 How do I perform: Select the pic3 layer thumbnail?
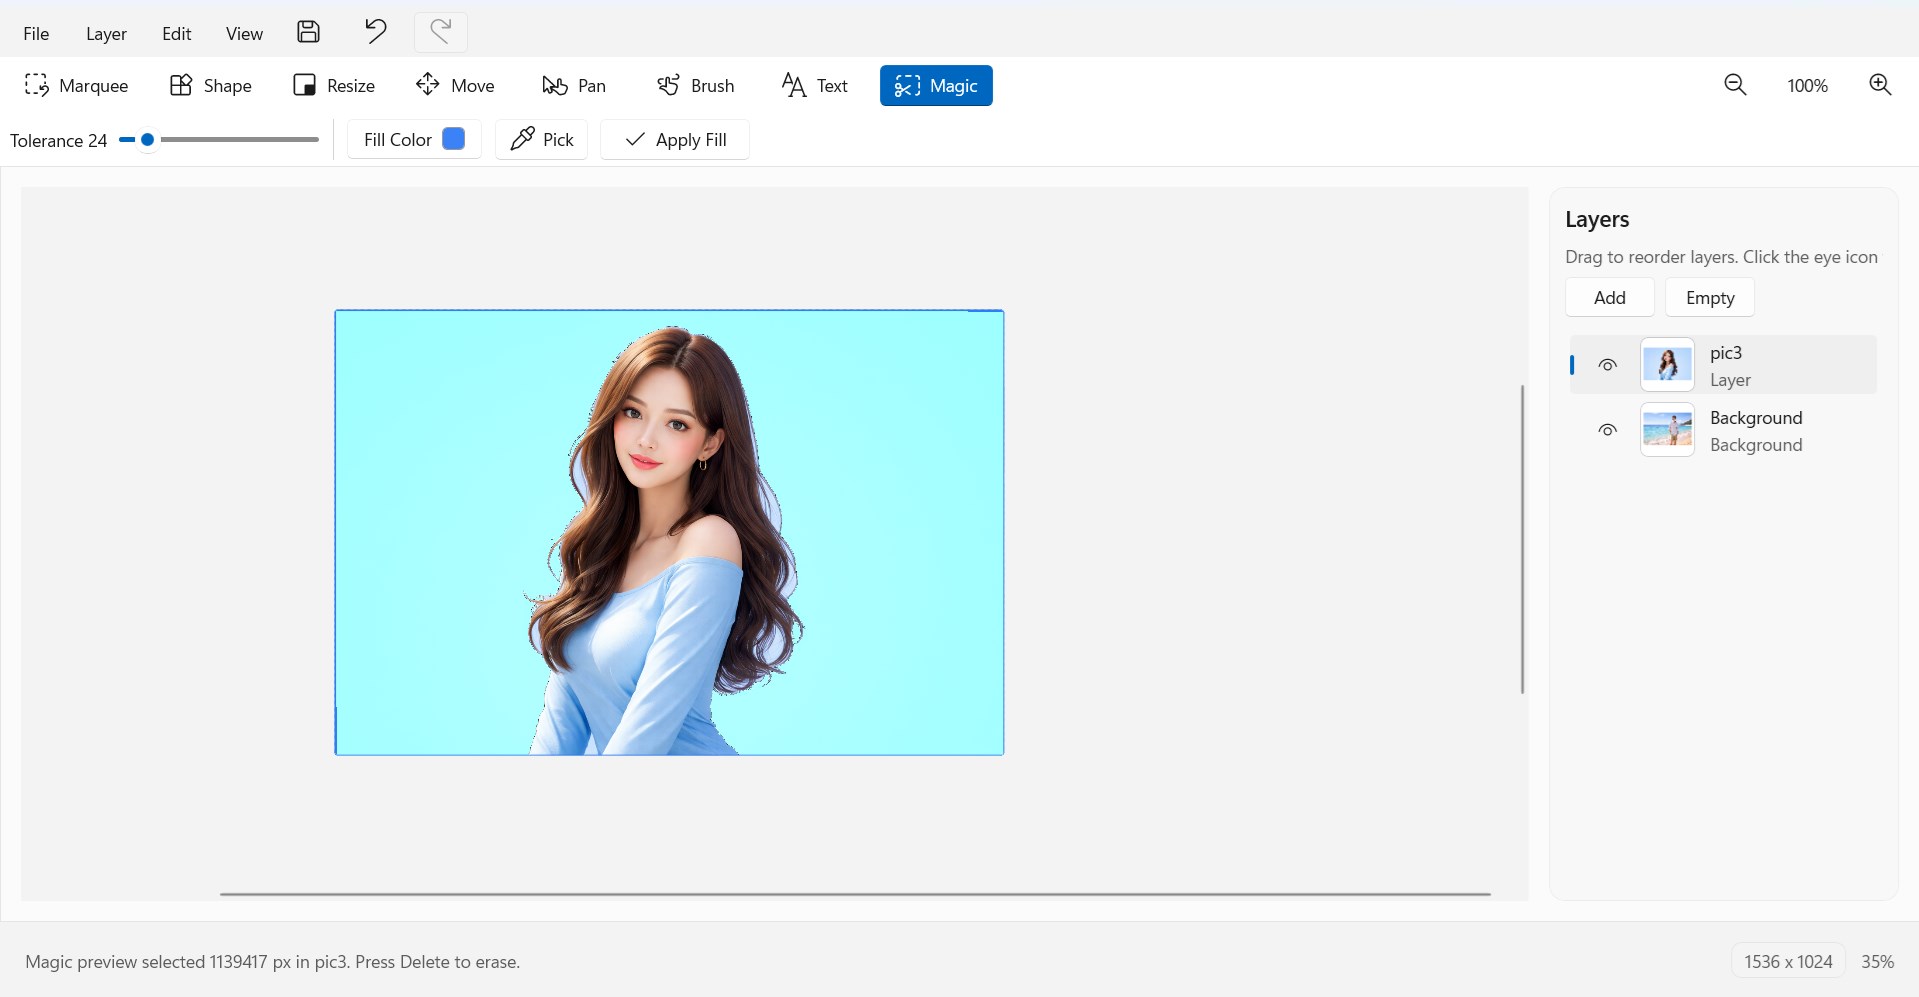coord(1667,364)
